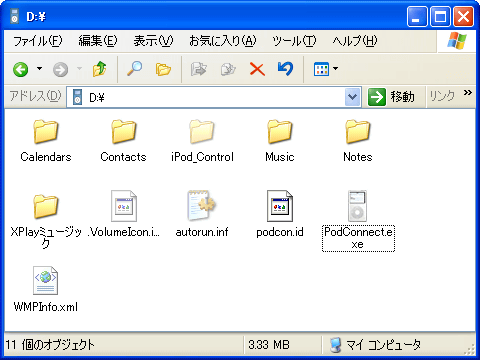Close the D:¥ window
Image resolution: width=480 pixels, height=360 pixels.
pos(463,16)
